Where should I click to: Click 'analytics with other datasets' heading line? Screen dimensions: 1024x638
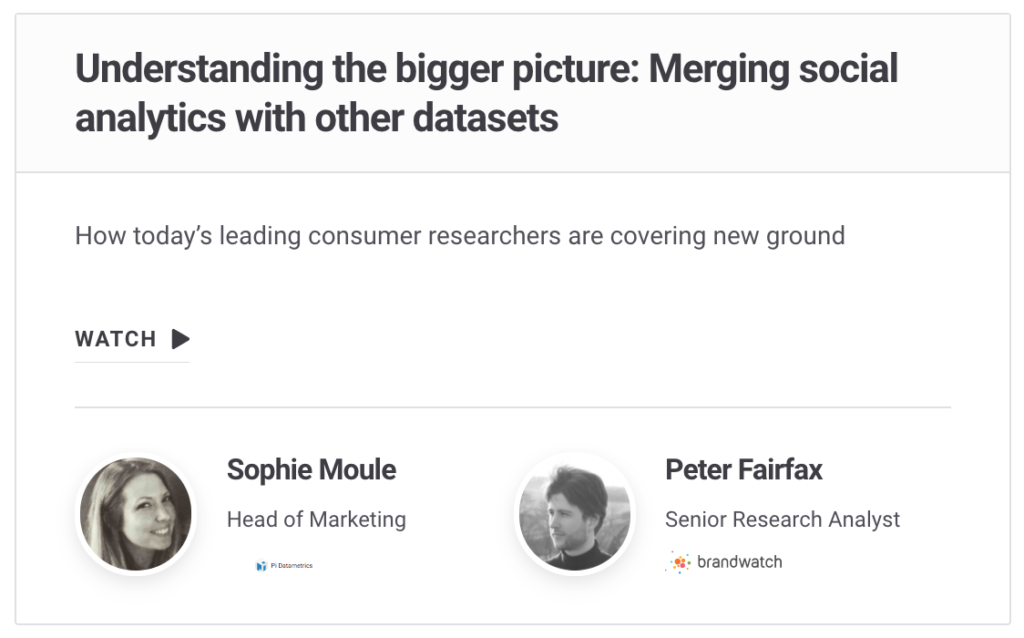point(317,118)
